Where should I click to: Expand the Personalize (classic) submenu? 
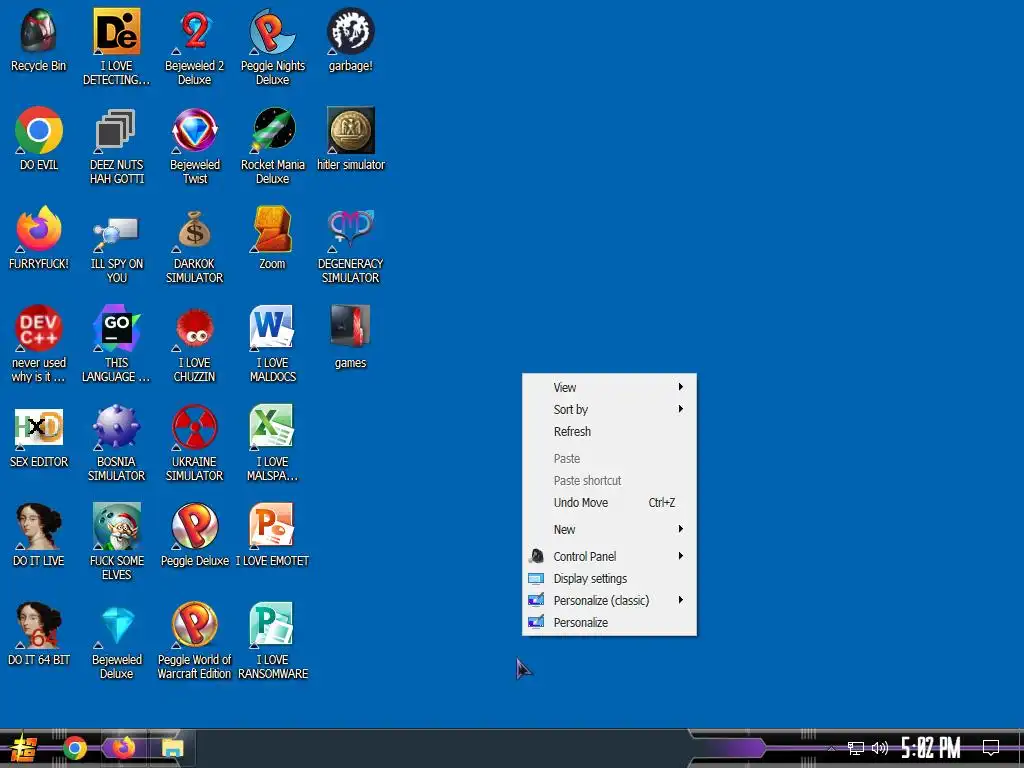609,600
